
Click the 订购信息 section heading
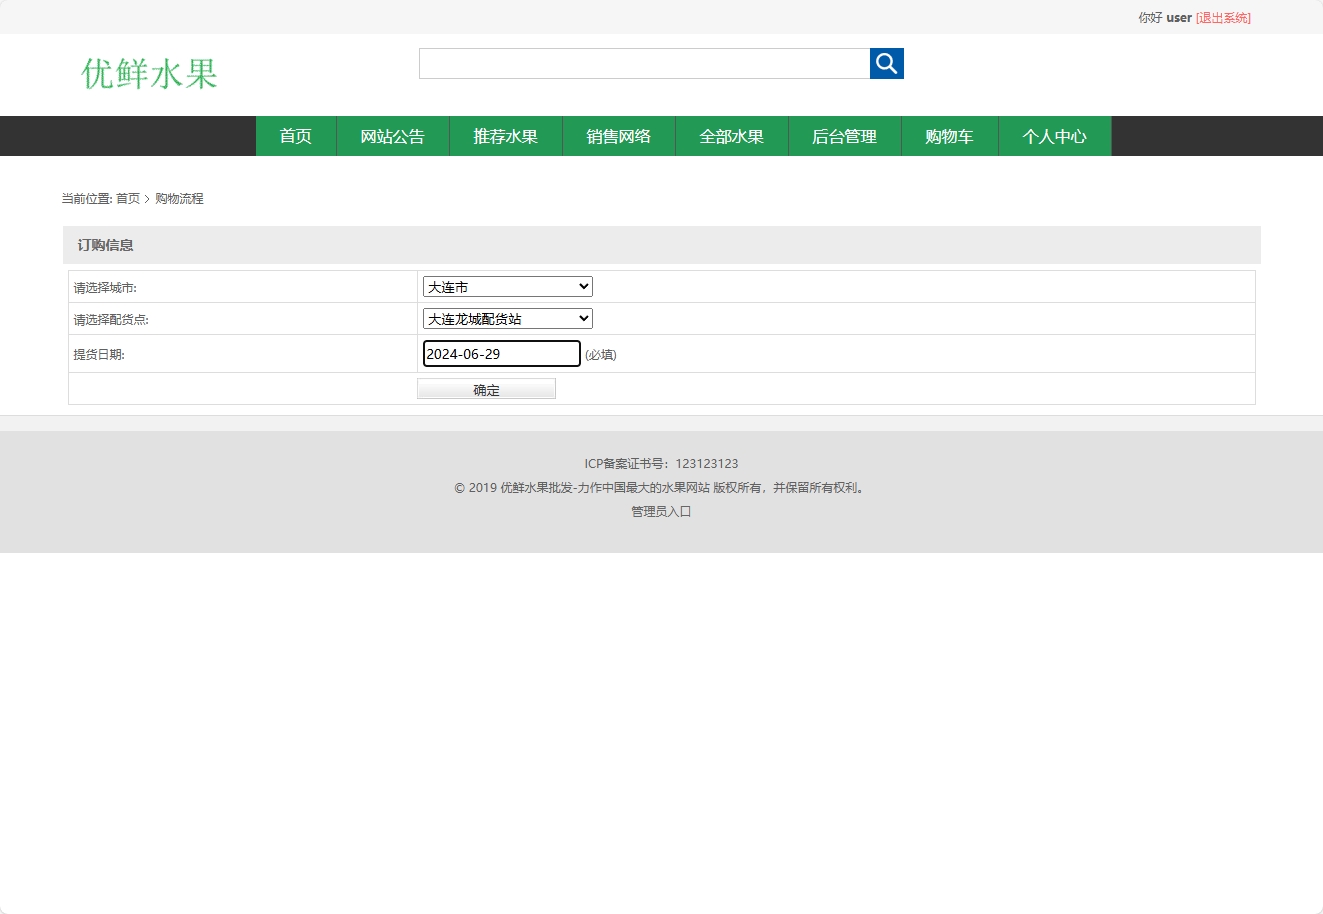[x=106, y=245]
